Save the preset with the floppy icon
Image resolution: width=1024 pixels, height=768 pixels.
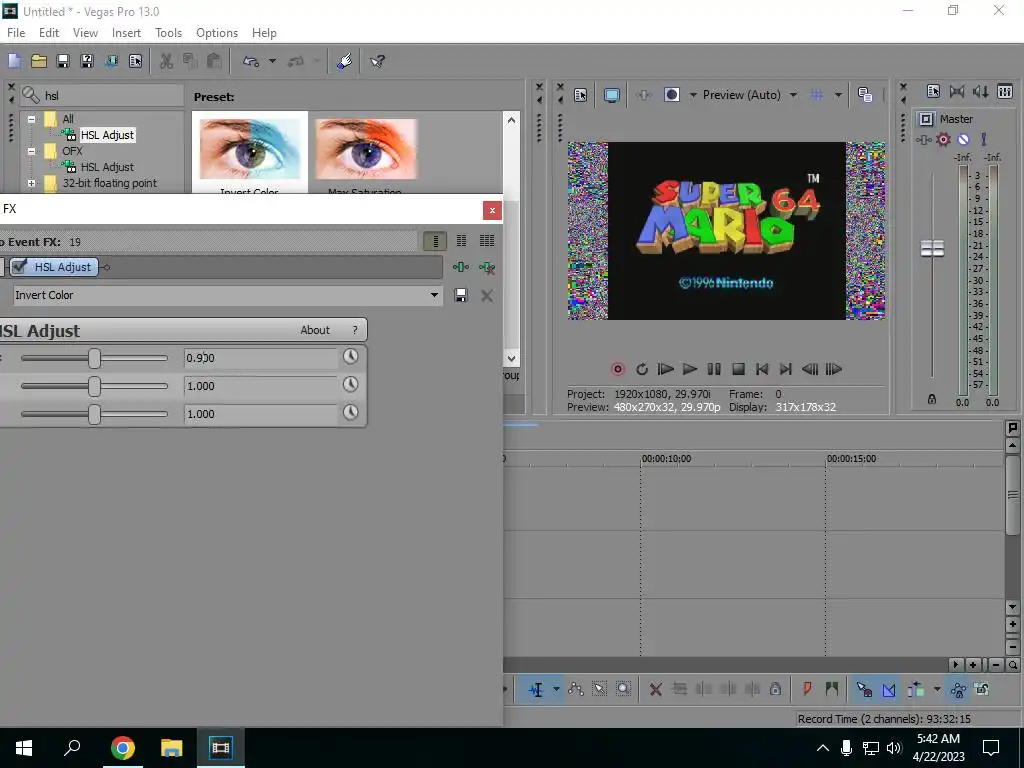[x=460, y=295]
